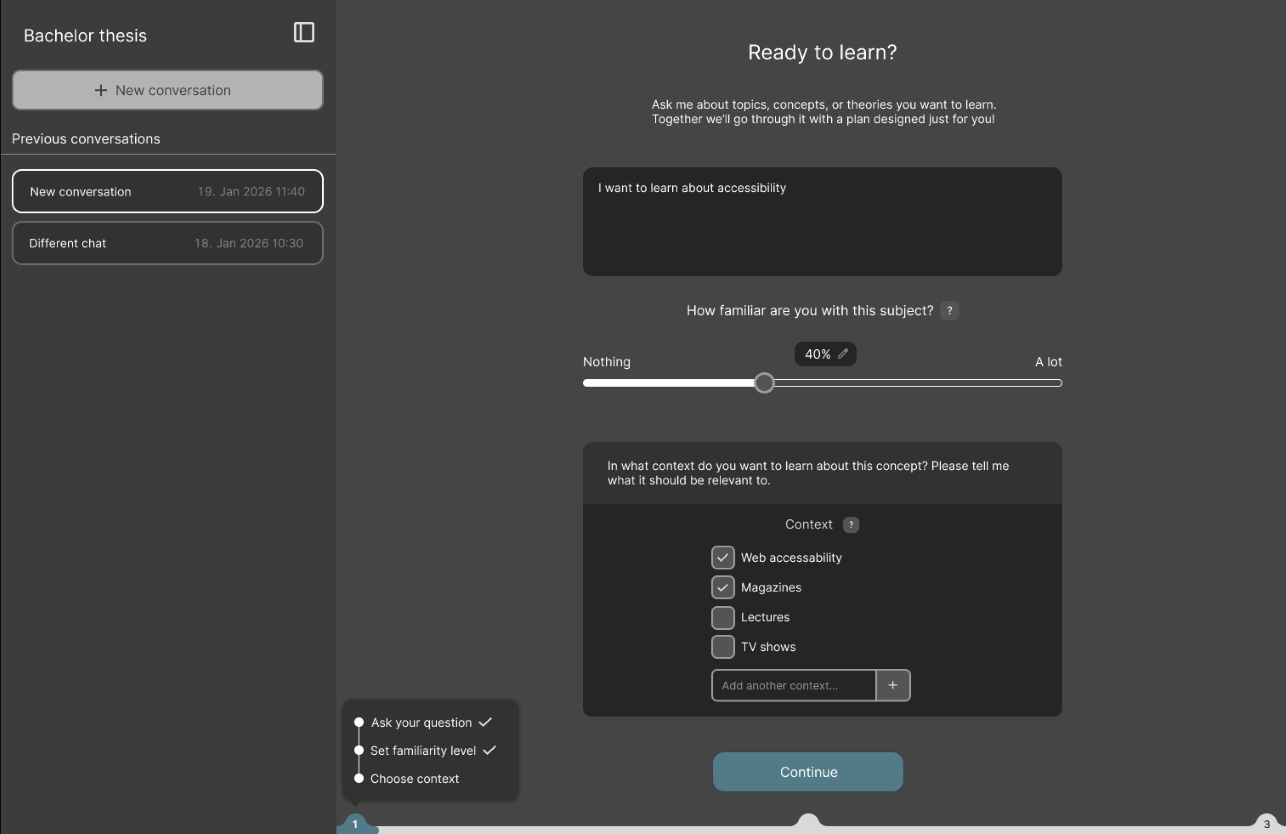Uncheck the Magazines checkbox
Viewport: 1286px width, 834px height.
[723, 588]
